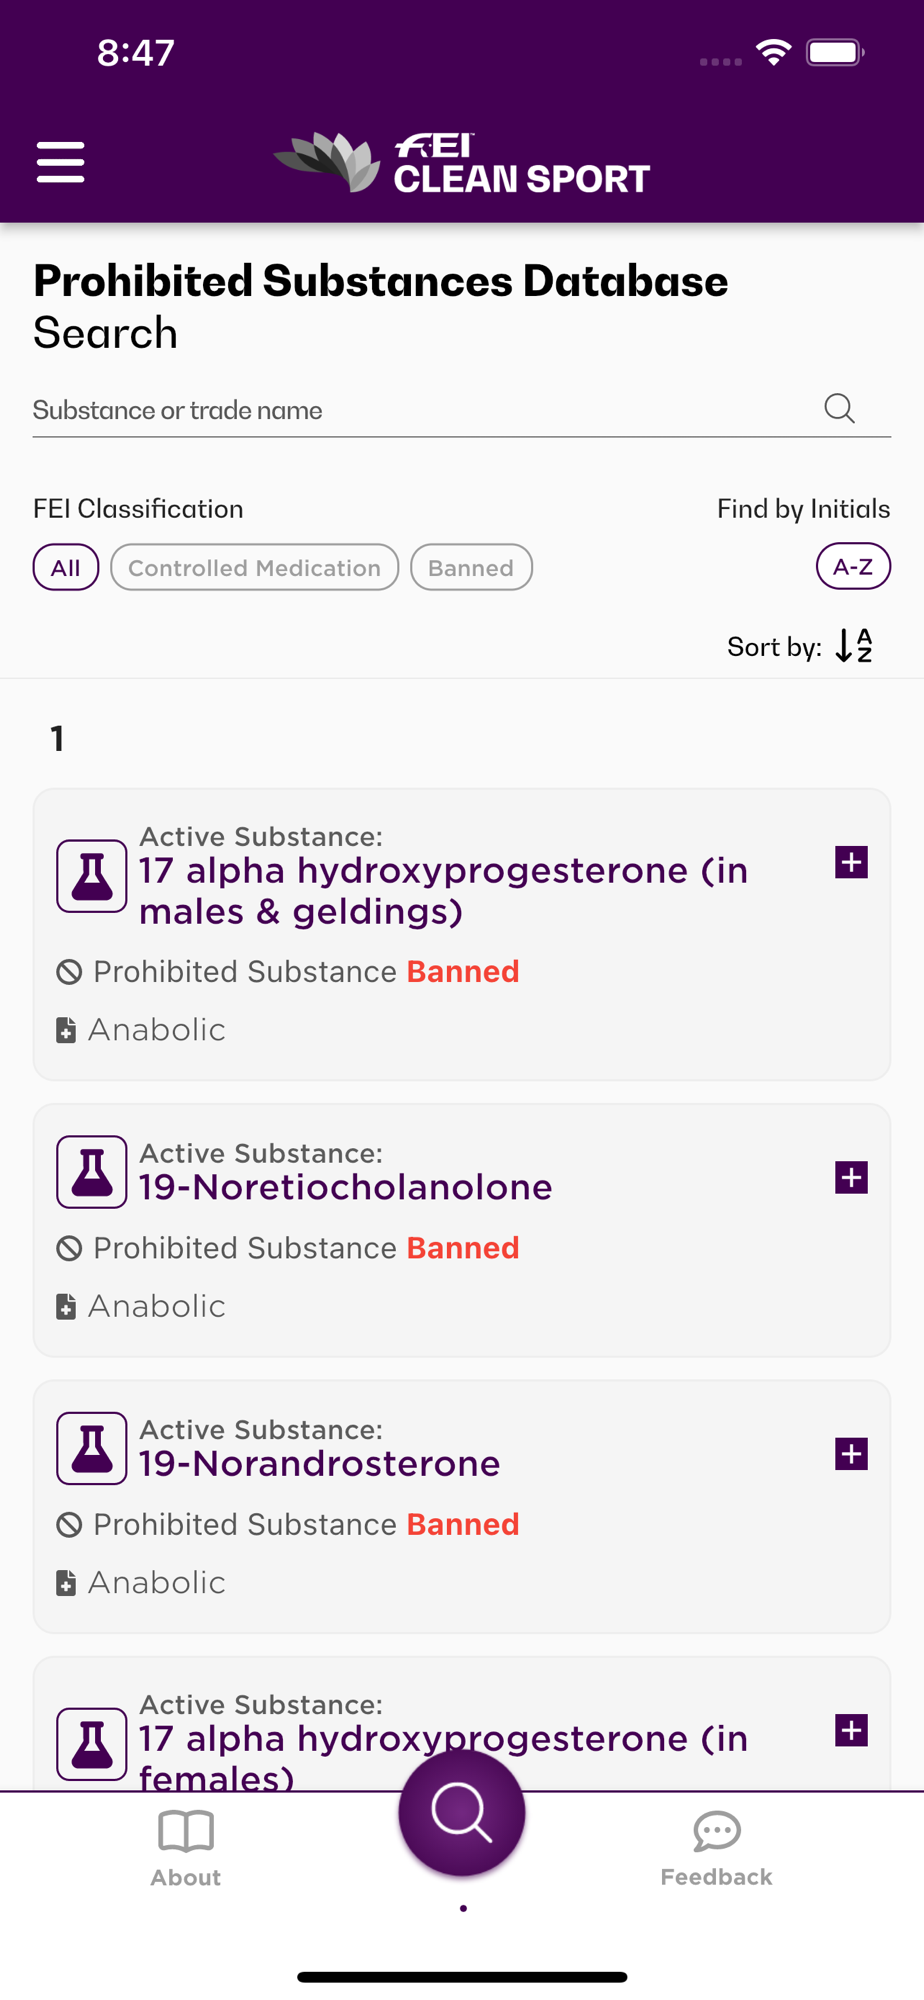Tap the flask icon for 19-Noretiocholanolone
924x2000 pixels.
pos(92,1172)
